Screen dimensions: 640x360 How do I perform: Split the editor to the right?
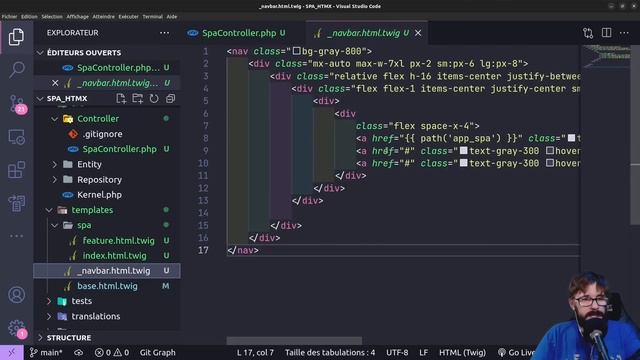pyautogui.click(x=607, y=33)
